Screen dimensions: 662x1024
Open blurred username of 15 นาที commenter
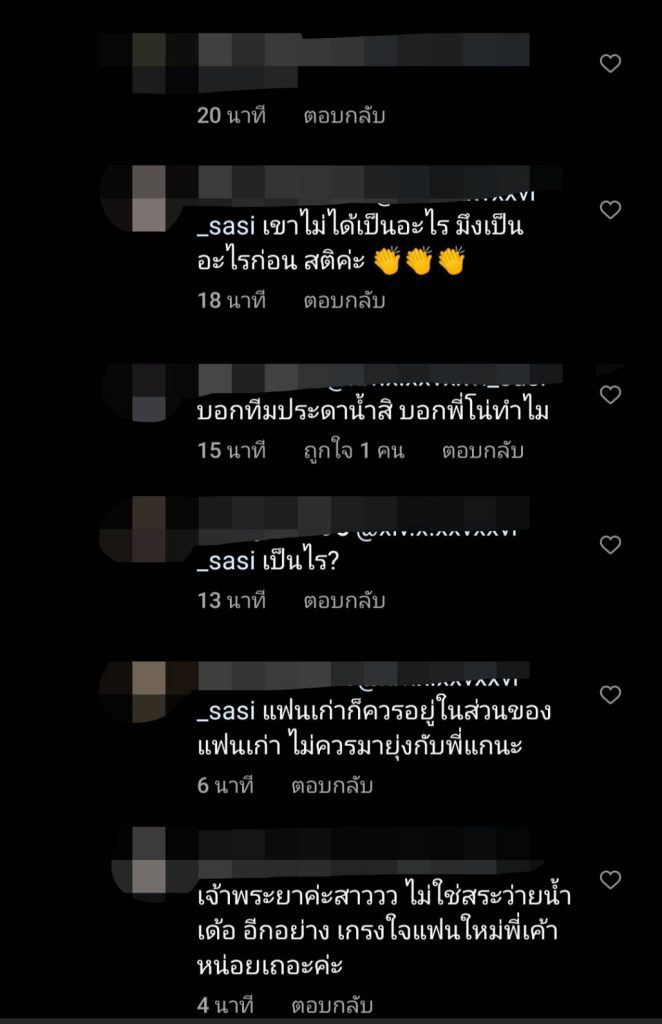pos(379,377)
